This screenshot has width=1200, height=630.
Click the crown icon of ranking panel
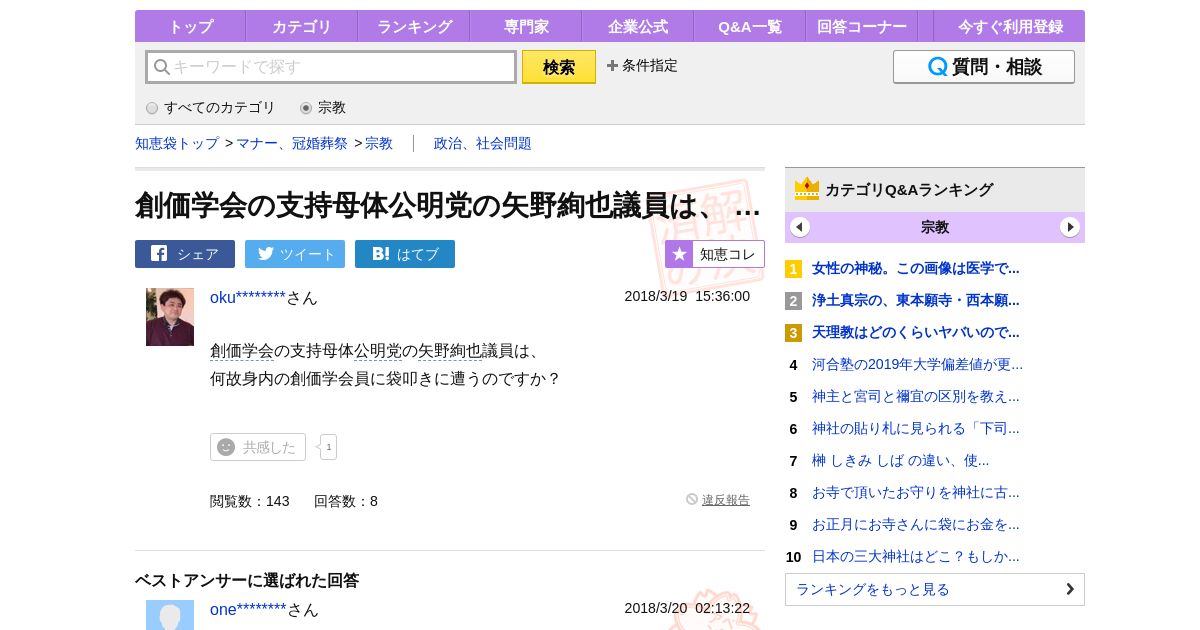pyautogui.click(x=807, y=189)
